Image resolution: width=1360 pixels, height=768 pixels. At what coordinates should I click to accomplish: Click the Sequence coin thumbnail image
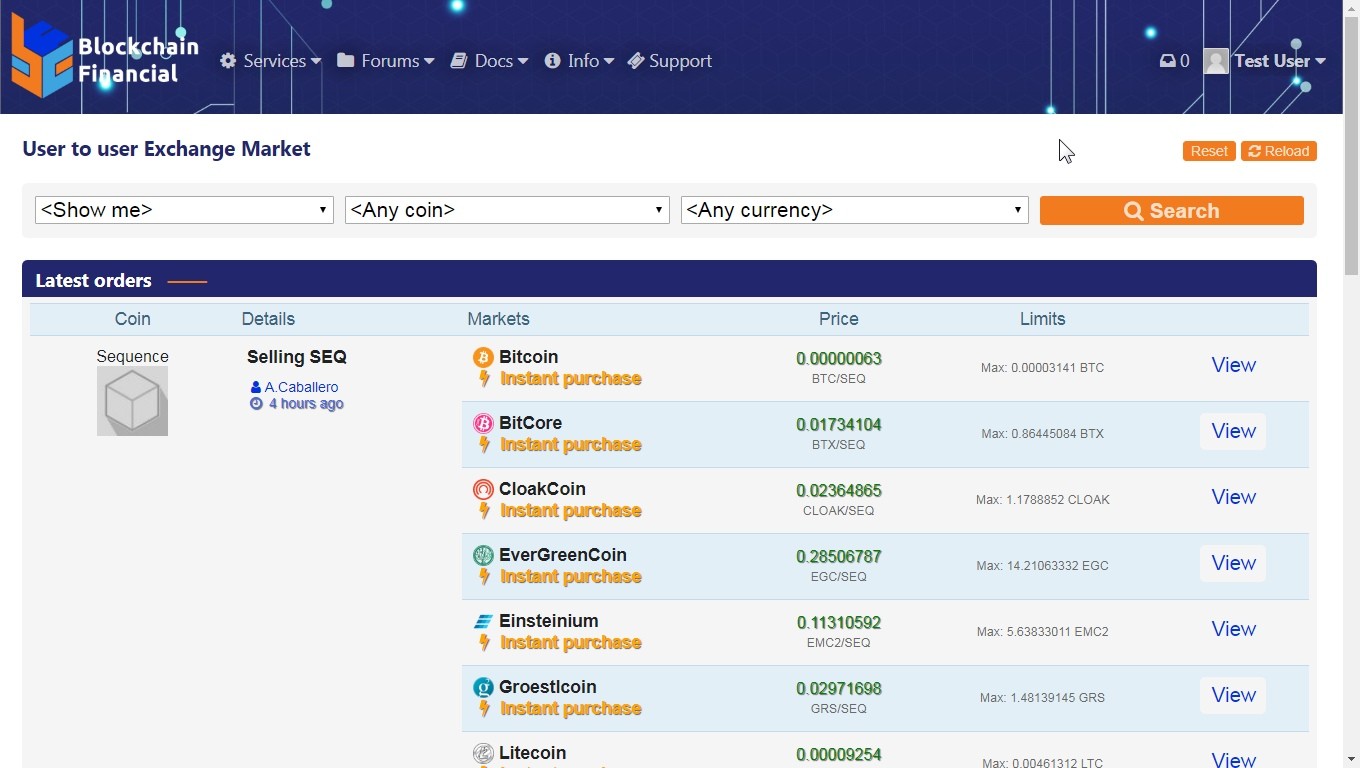132,401
